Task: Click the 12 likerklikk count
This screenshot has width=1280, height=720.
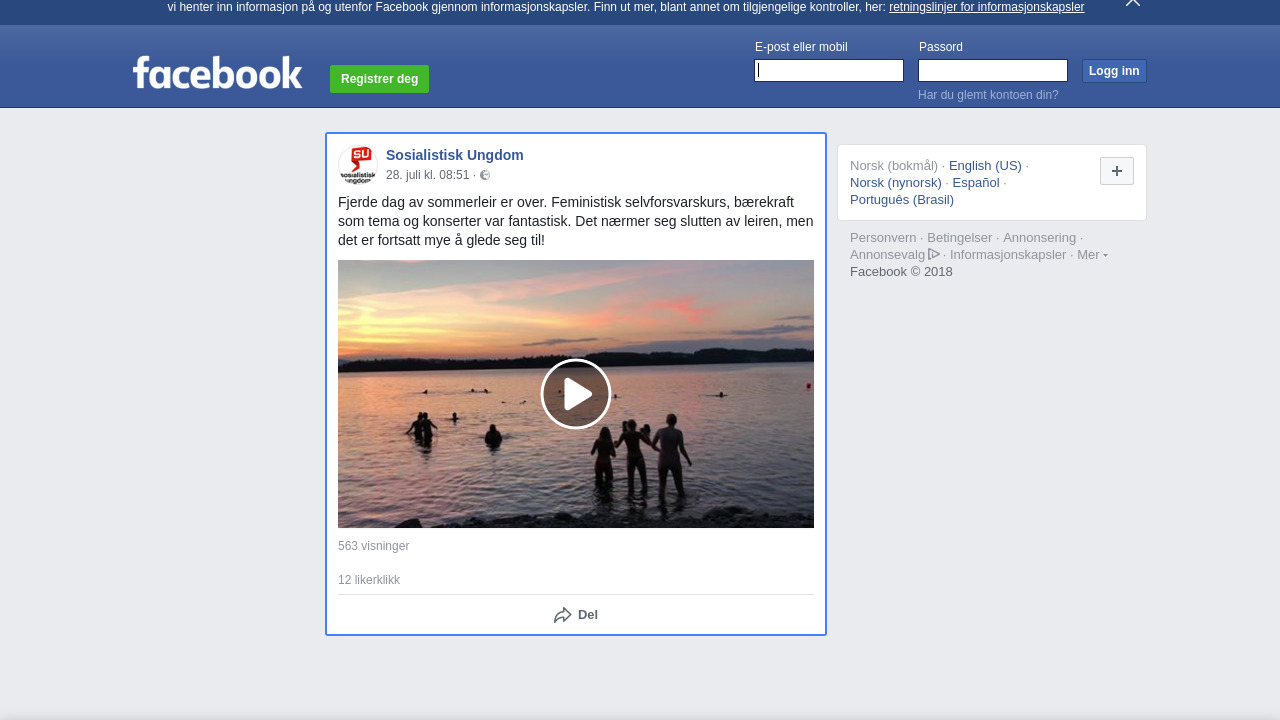Action: click(x=369, y=580)
